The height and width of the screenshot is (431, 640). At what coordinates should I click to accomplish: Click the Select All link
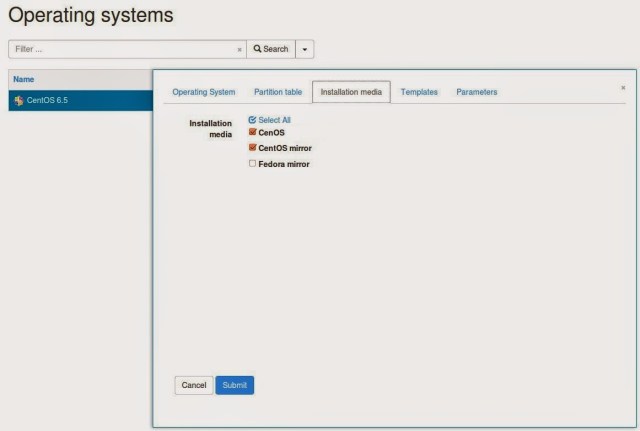pos(274,120)
